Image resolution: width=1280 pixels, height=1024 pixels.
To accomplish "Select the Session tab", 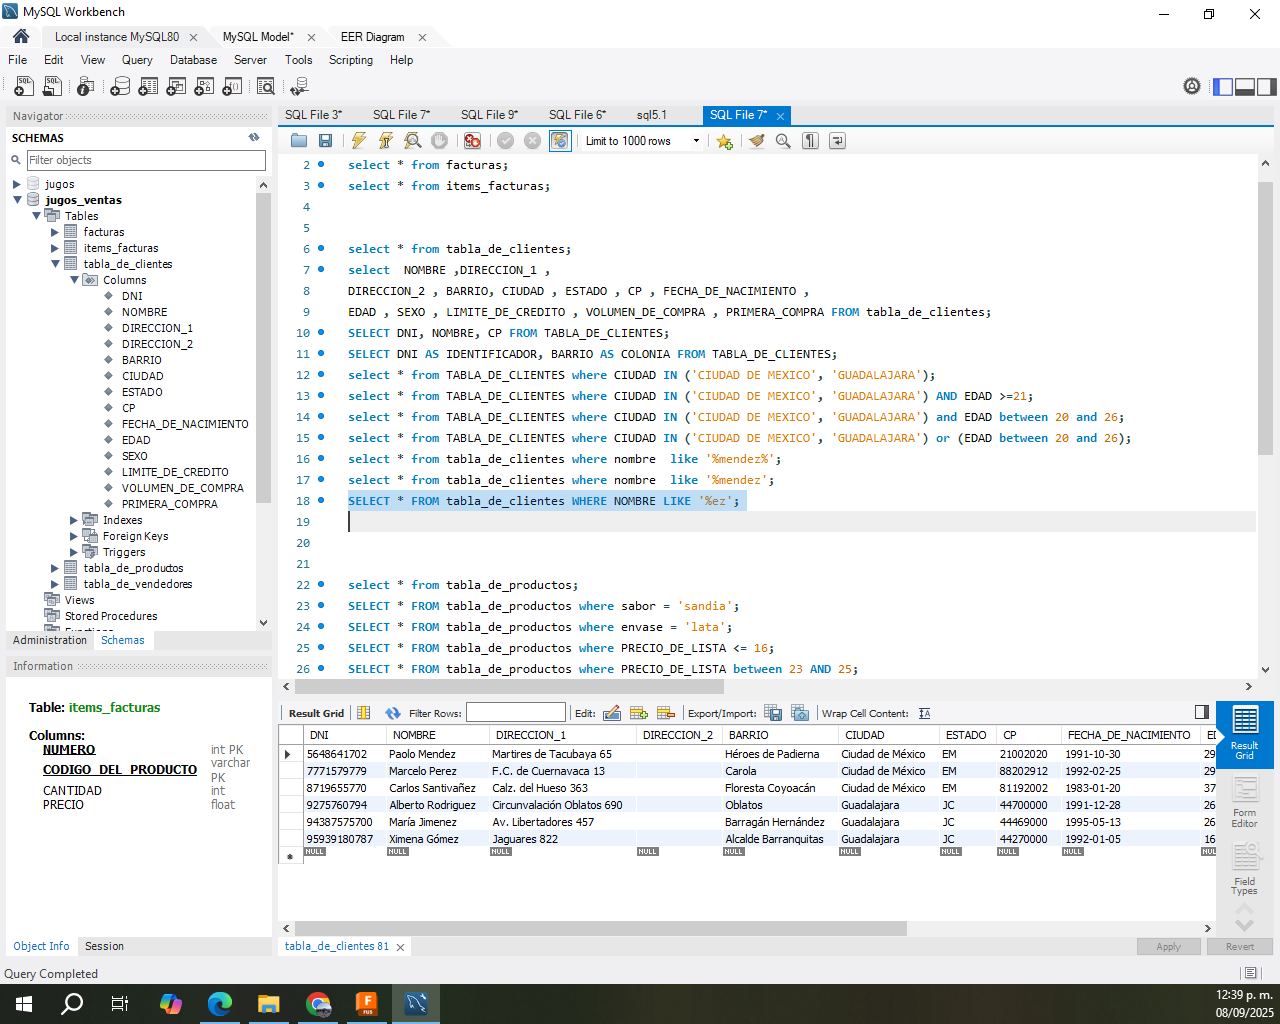I will tap(104, 946).
